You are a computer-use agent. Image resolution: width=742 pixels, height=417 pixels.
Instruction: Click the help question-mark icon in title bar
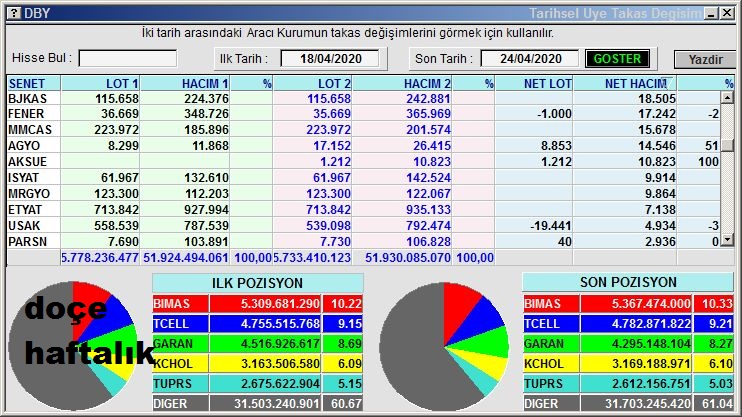pyautogui.click(x=14, y=13)
